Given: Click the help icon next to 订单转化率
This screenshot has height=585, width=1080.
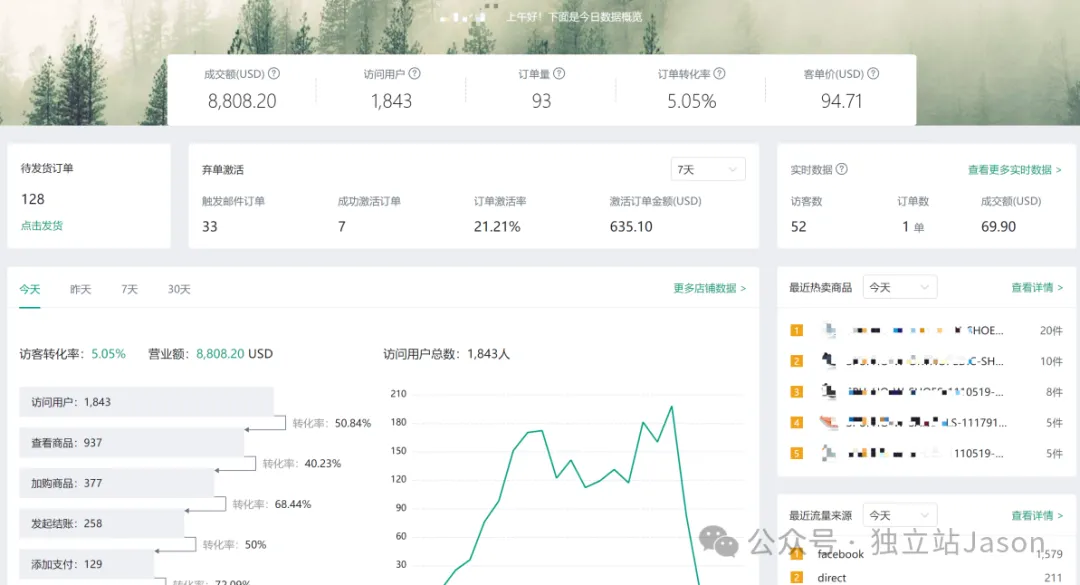Looking at the screenshot, I should (719, 73).
